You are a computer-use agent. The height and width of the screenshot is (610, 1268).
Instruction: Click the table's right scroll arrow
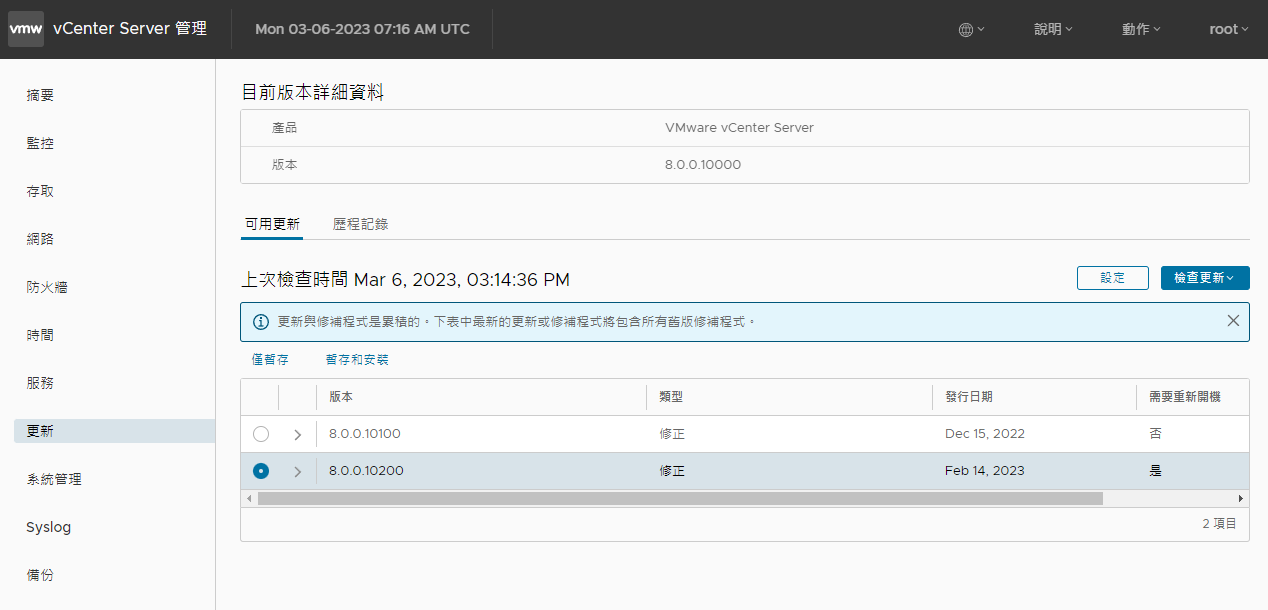coord(1241,498)
